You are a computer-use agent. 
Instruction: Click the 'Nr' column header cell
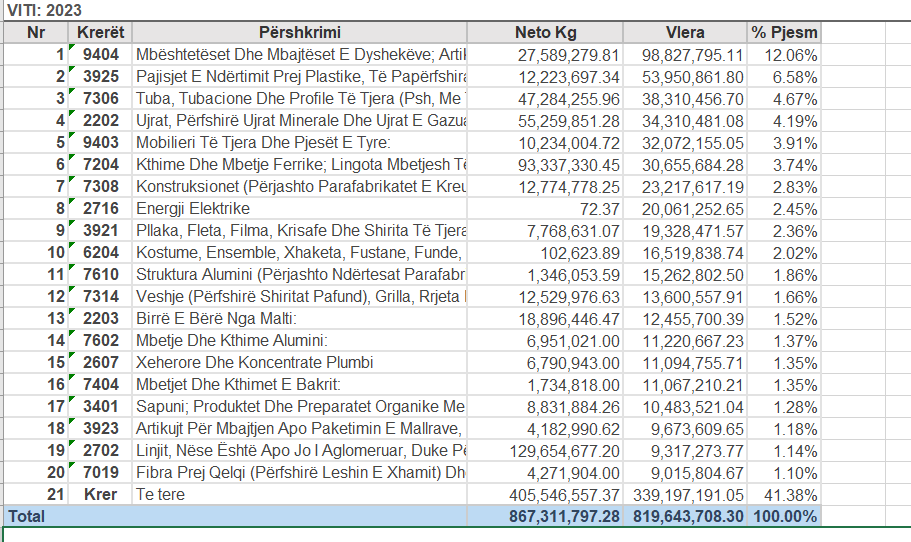tap(37, 31)
